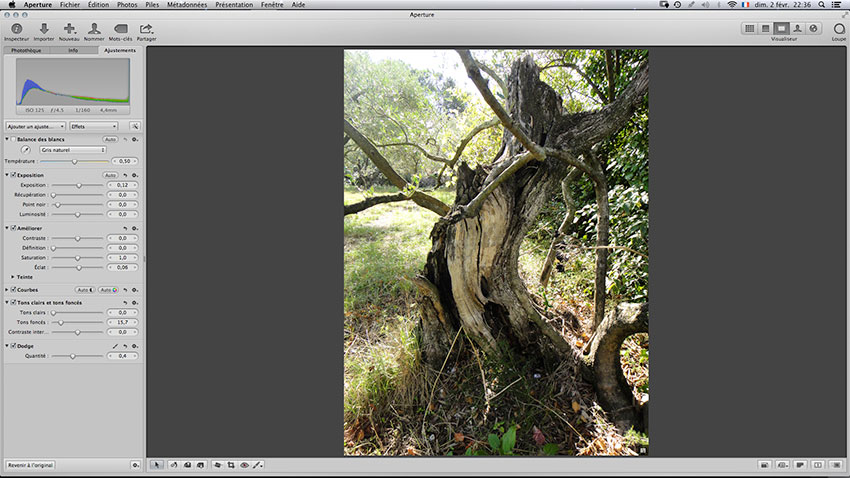This screenshot has width=850, height=478.
Task: Toggle the Améliorer checkbox
Action: [x=14, y=228]
